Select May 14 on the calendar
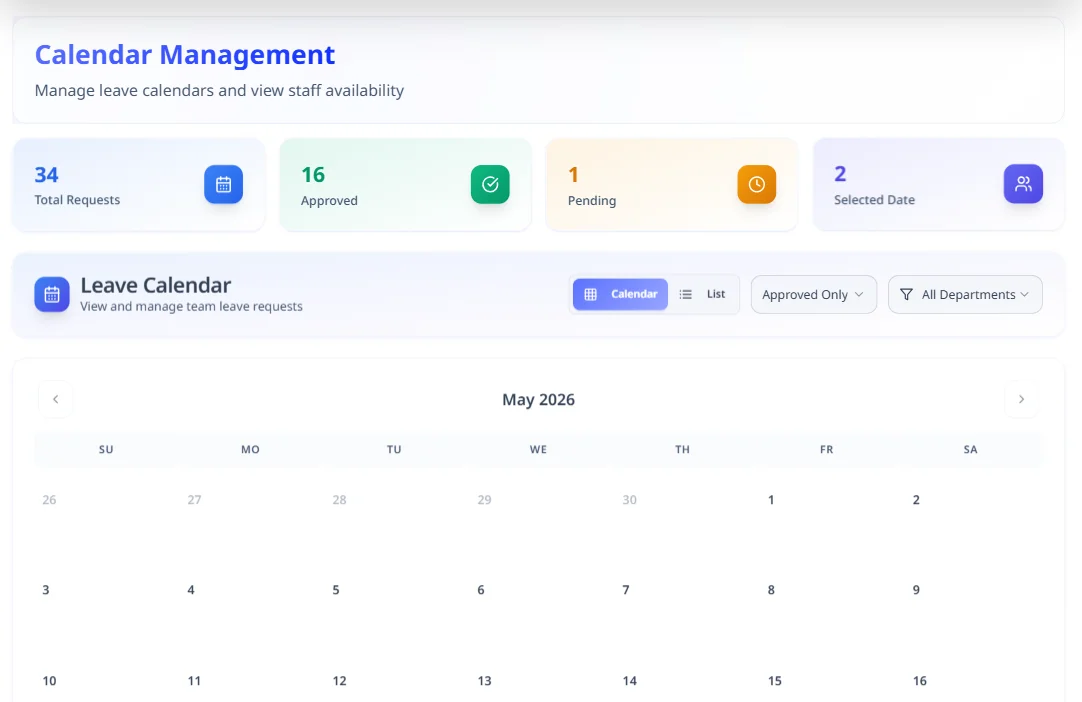1082x702 pixels. click(x=629, y=681)
